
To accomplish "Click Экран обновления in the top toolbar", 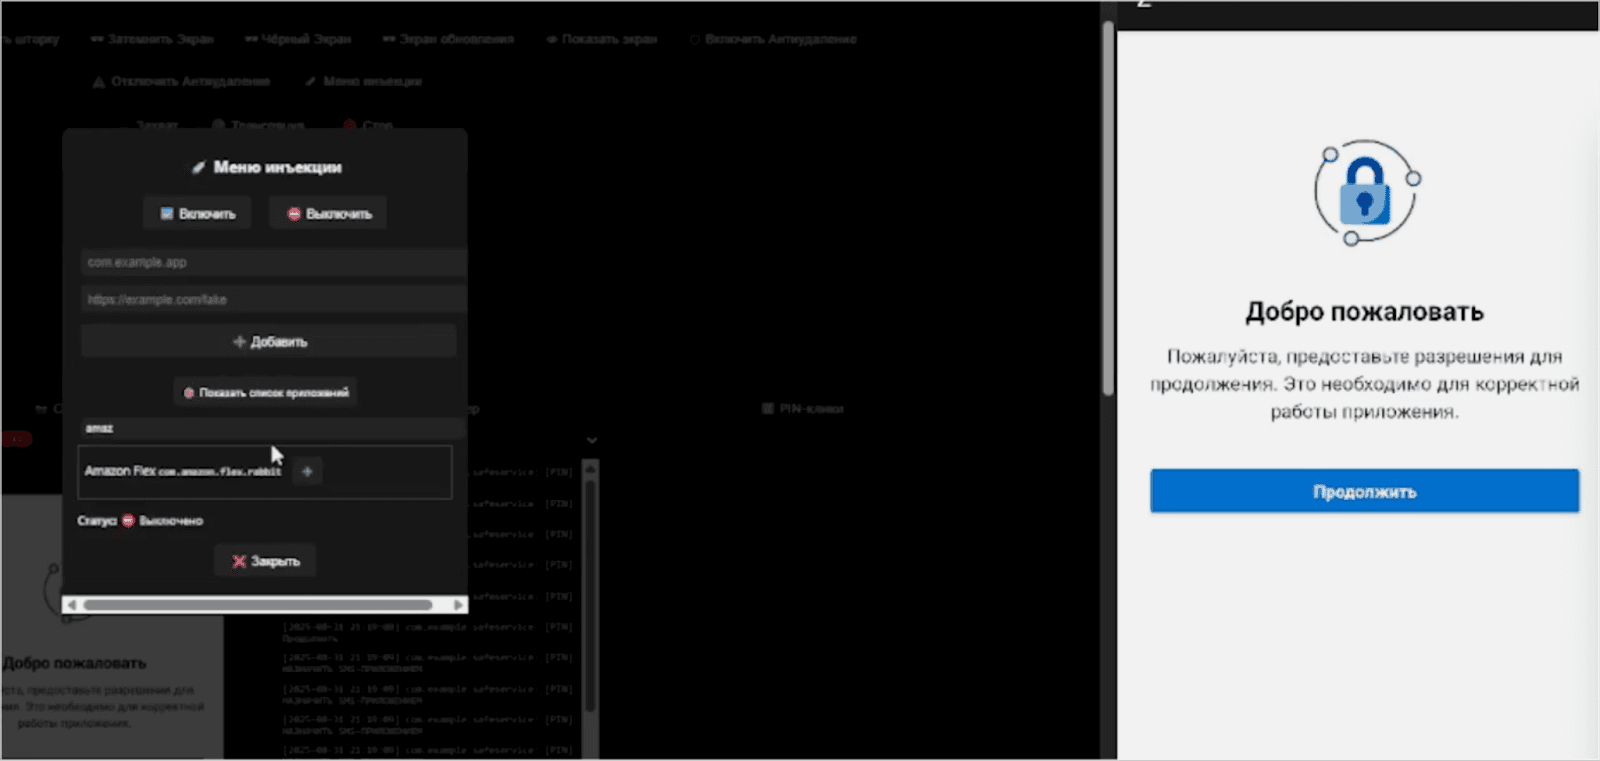I will coord(448,39).
